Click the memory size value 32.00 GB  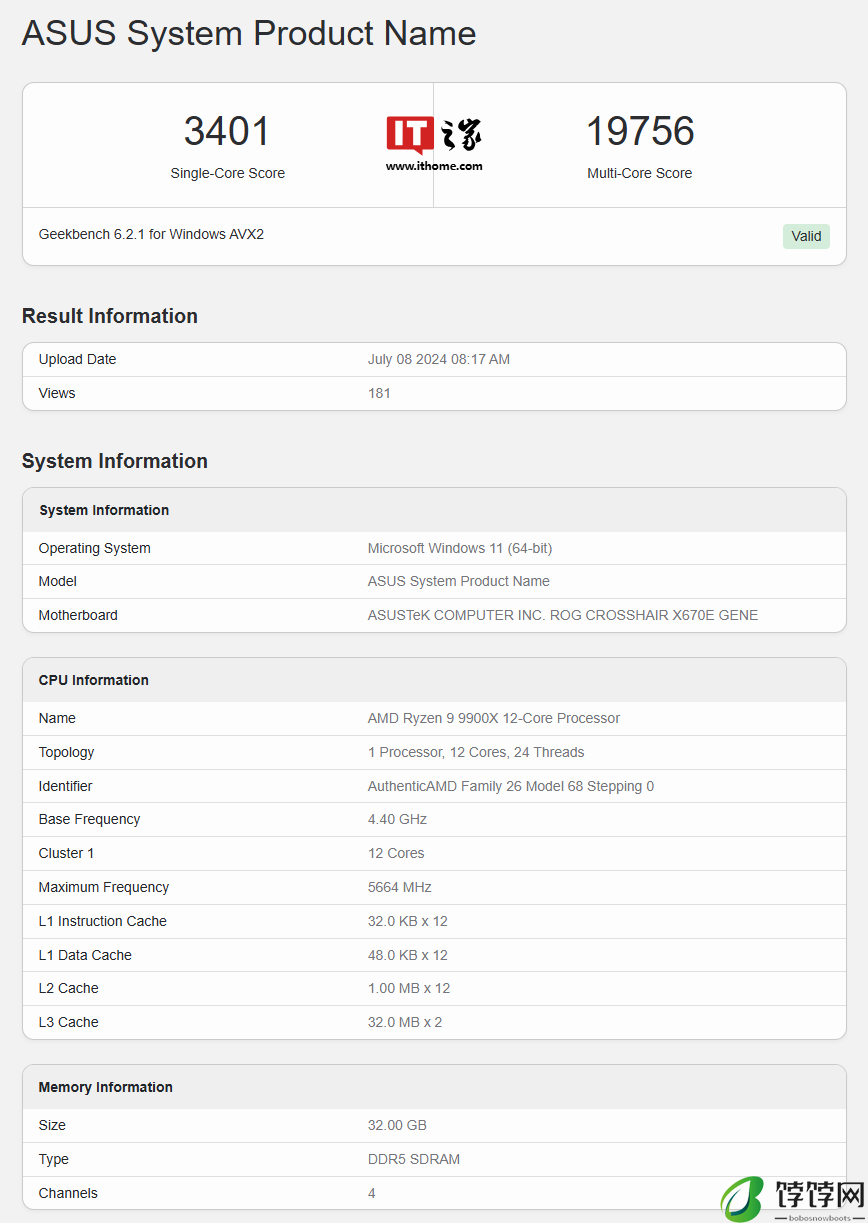(397, 1125)
